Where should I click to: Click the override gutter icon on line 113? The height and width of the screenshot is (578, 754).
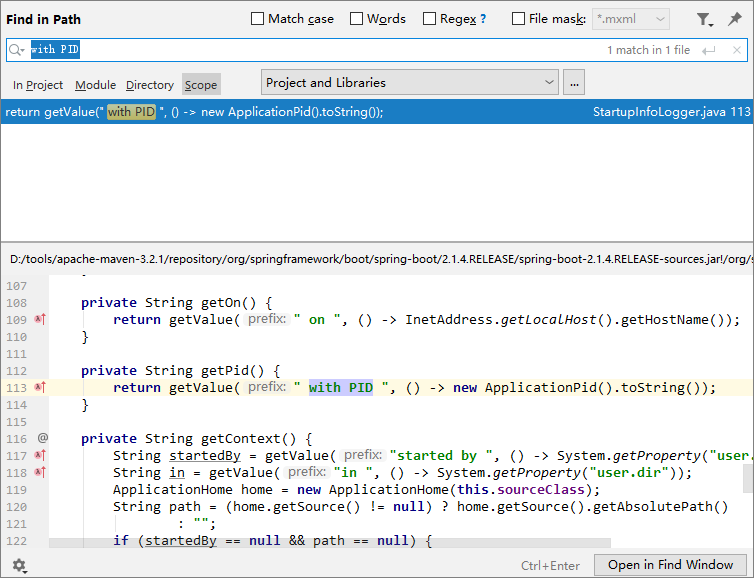click(x=40, y=387)
